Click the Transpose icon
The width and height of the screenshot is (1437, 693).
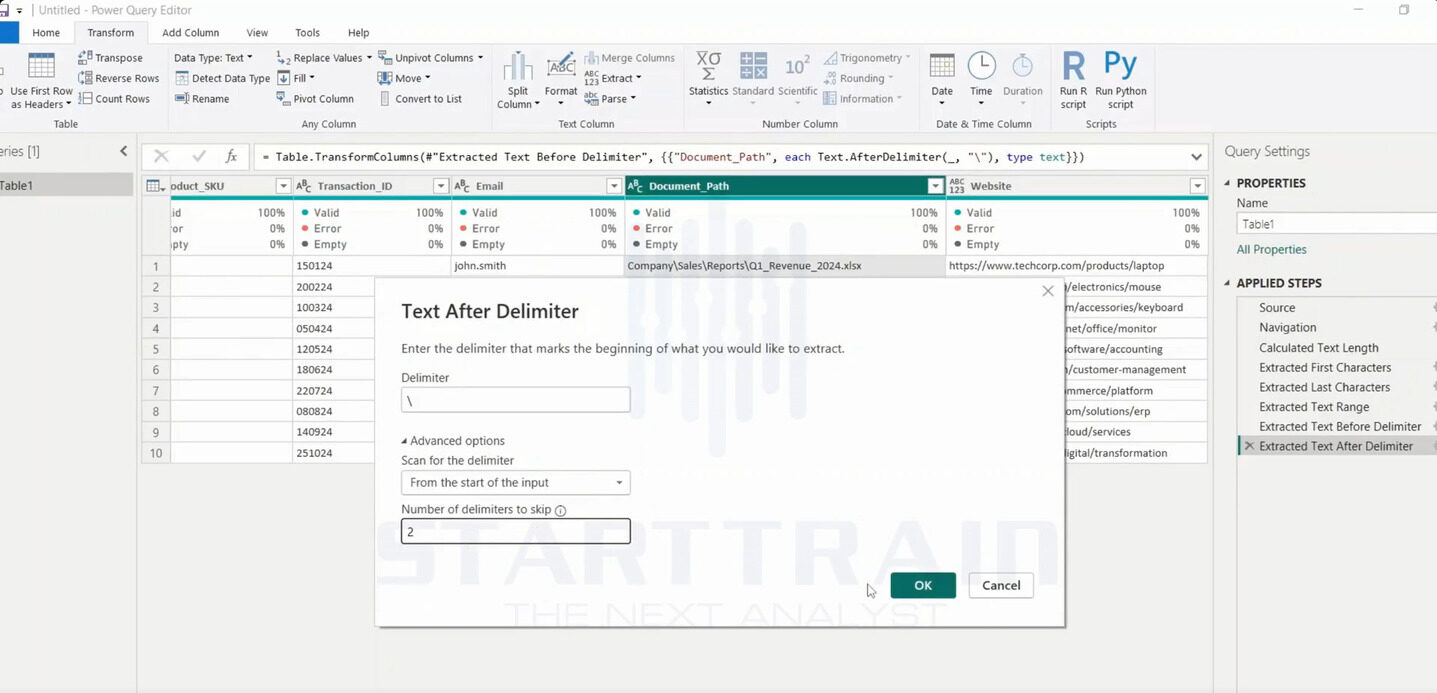(85, 58)
